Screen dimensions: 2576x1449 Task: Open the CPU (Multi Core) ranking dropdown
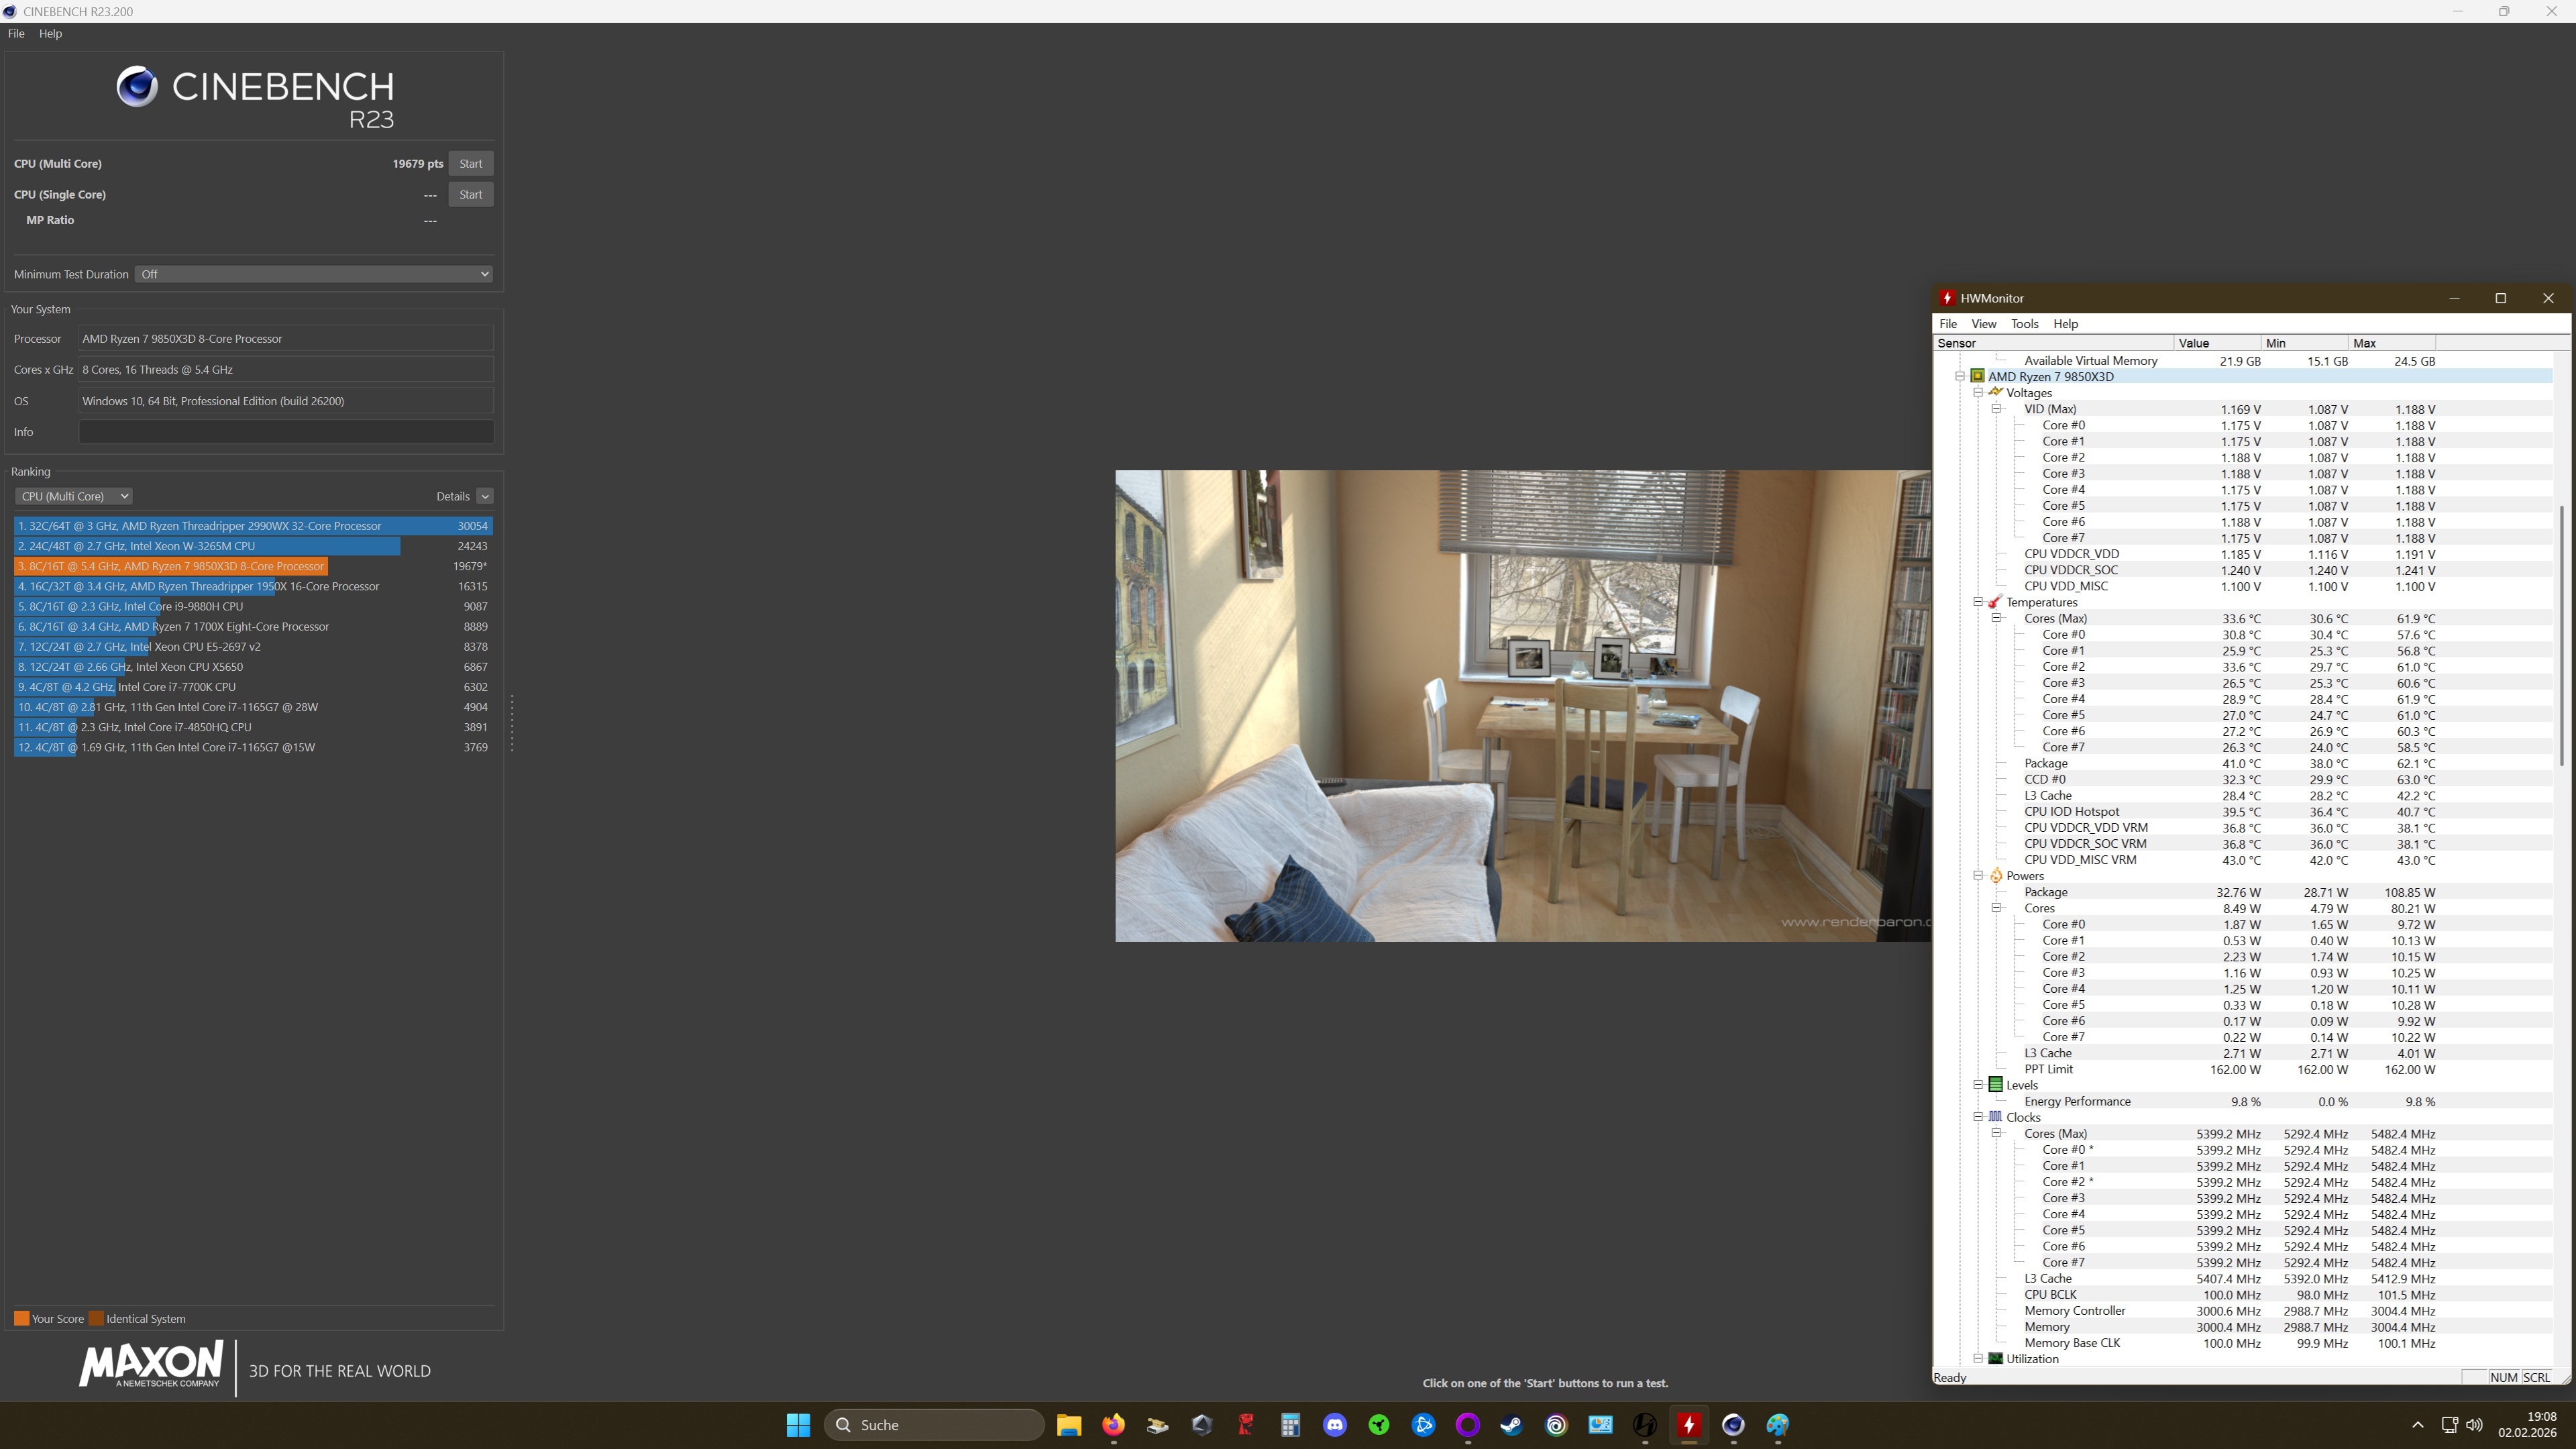coord(73,496)
